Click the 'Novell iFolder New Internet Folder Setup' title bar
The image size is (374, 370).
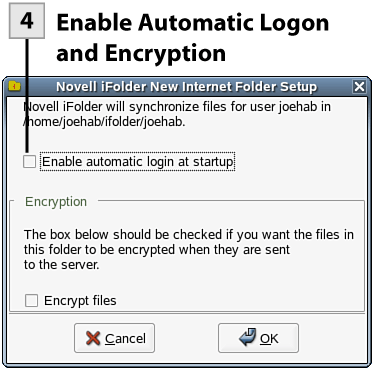click(187, 87)
